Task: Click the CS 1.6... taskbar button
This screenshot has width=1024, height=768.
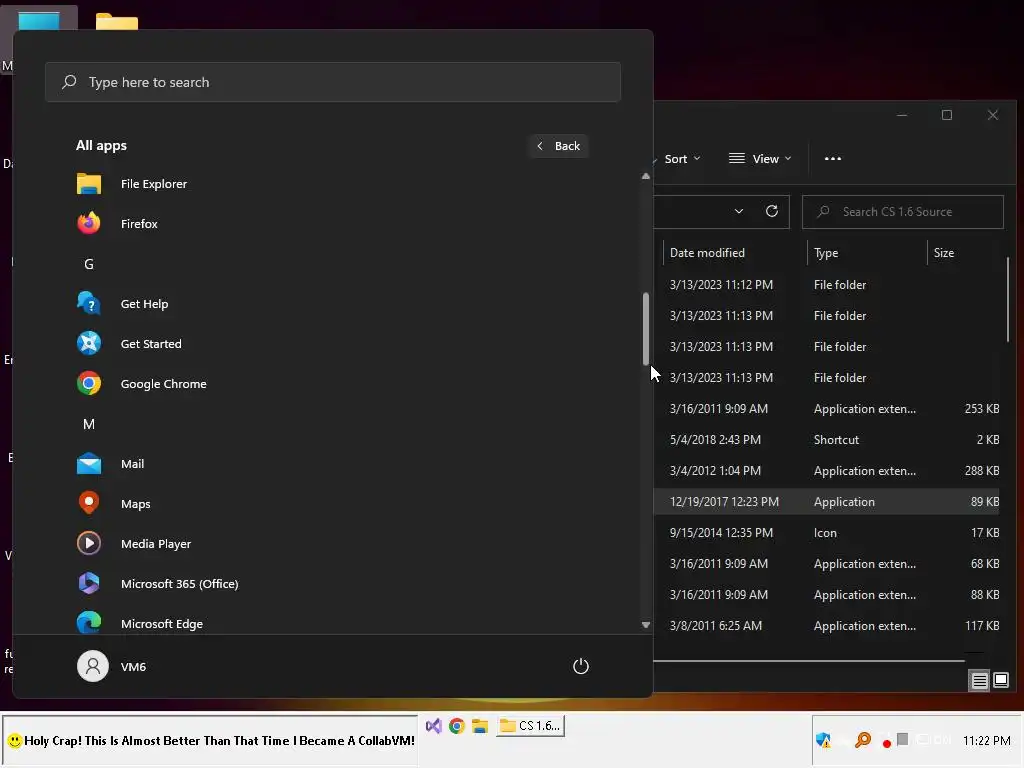Action: [x=530, y=726]
